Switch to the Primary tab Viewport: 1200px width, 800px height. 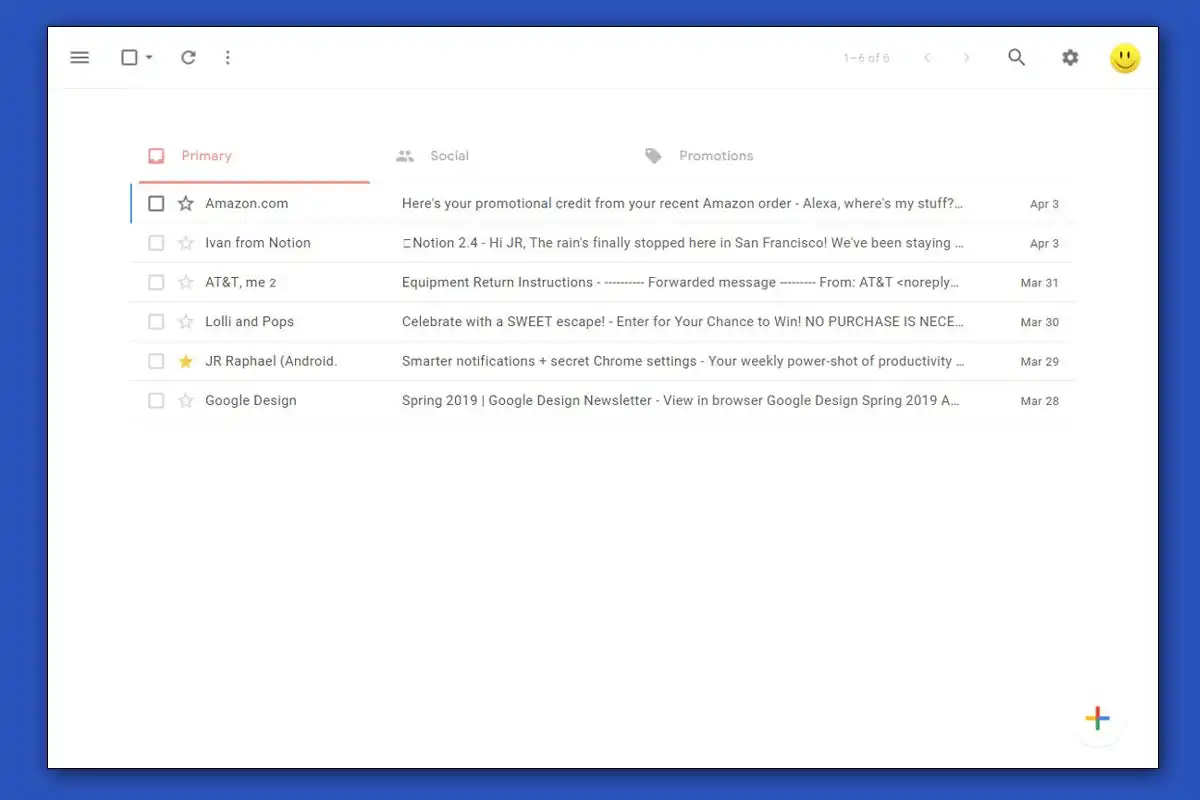click(x=254, y=157)
